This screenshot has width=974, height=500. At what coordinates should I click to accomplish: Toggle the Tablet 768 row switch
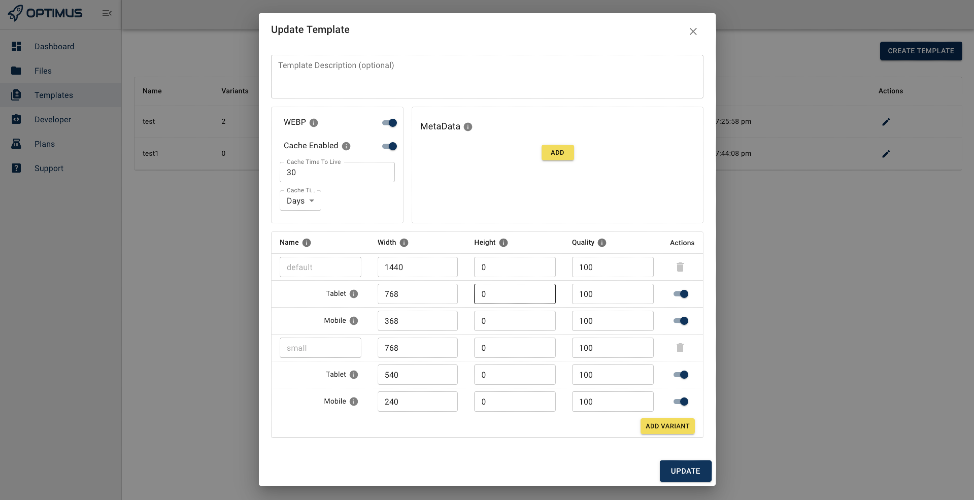681,294
